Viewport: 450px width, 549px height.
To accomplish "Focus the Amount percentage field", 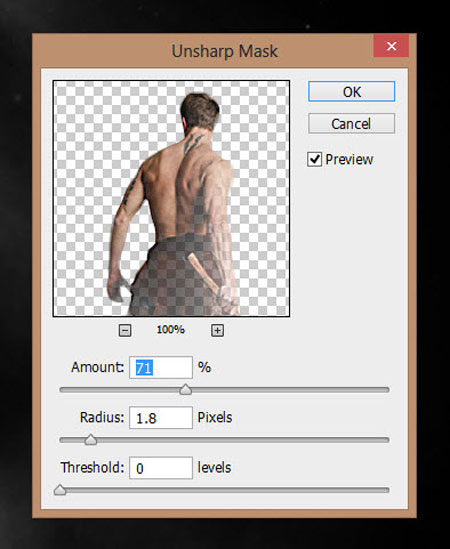I will point(161,367).
